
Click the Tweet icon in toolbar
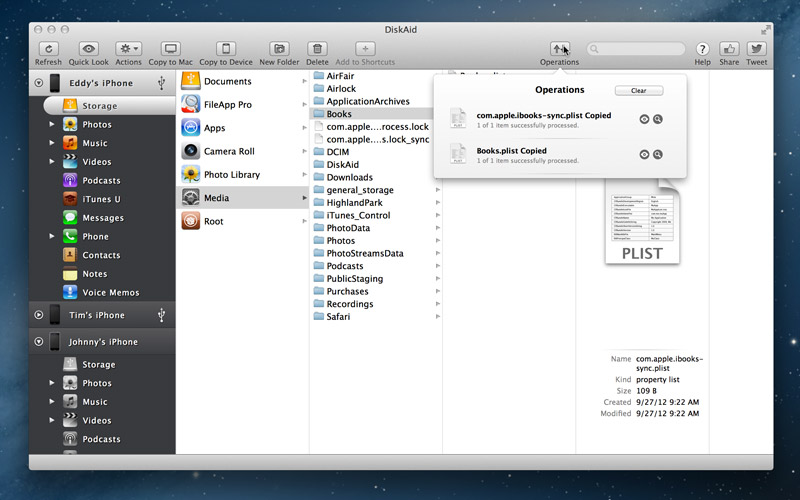(x=756, y=49)
